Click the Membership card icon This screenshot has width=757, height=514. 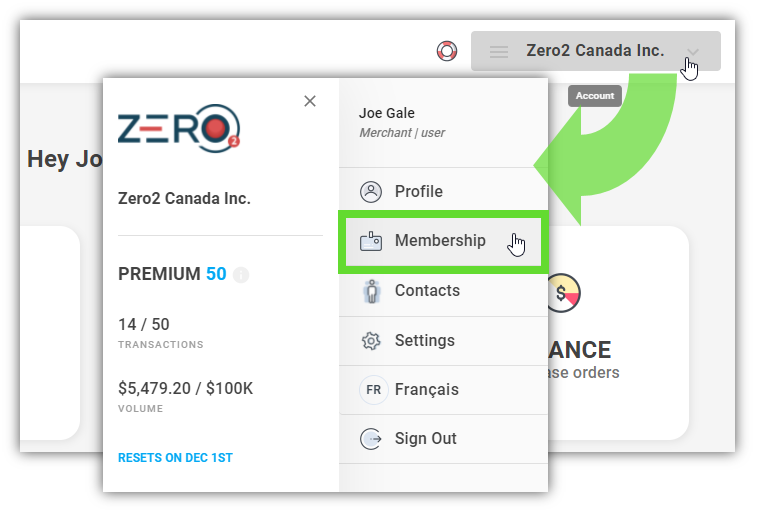click(x=371, y=241)
